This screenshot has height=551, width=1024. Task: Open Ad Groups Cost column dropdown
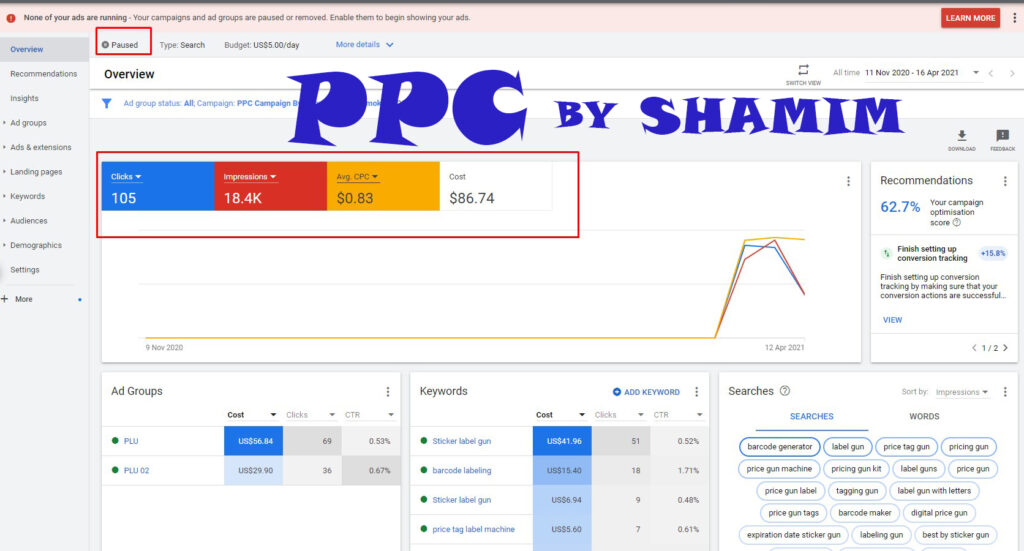pos(273,415)
